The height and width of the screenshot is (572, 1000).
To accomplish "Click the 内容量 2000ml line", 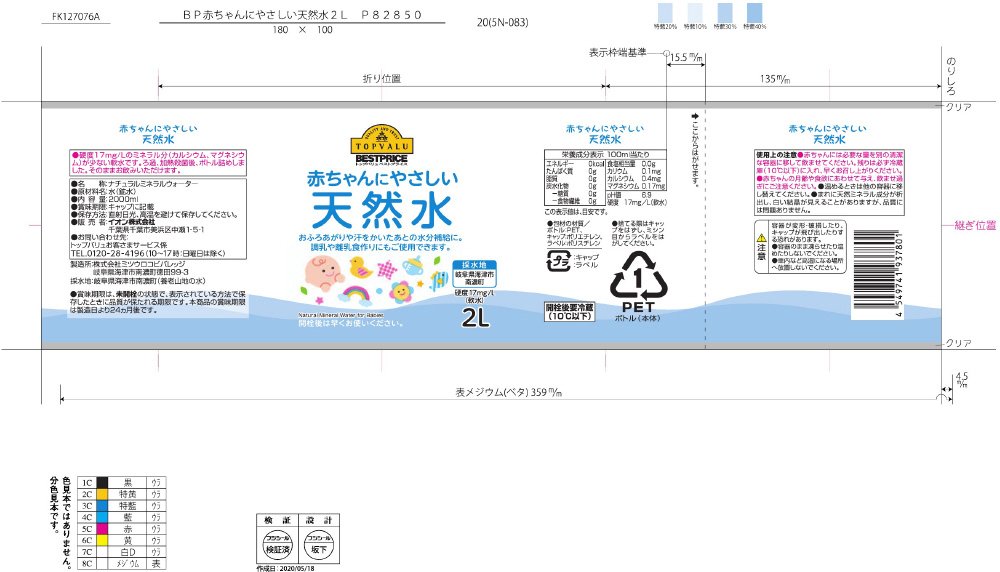I will pos(104,199).
